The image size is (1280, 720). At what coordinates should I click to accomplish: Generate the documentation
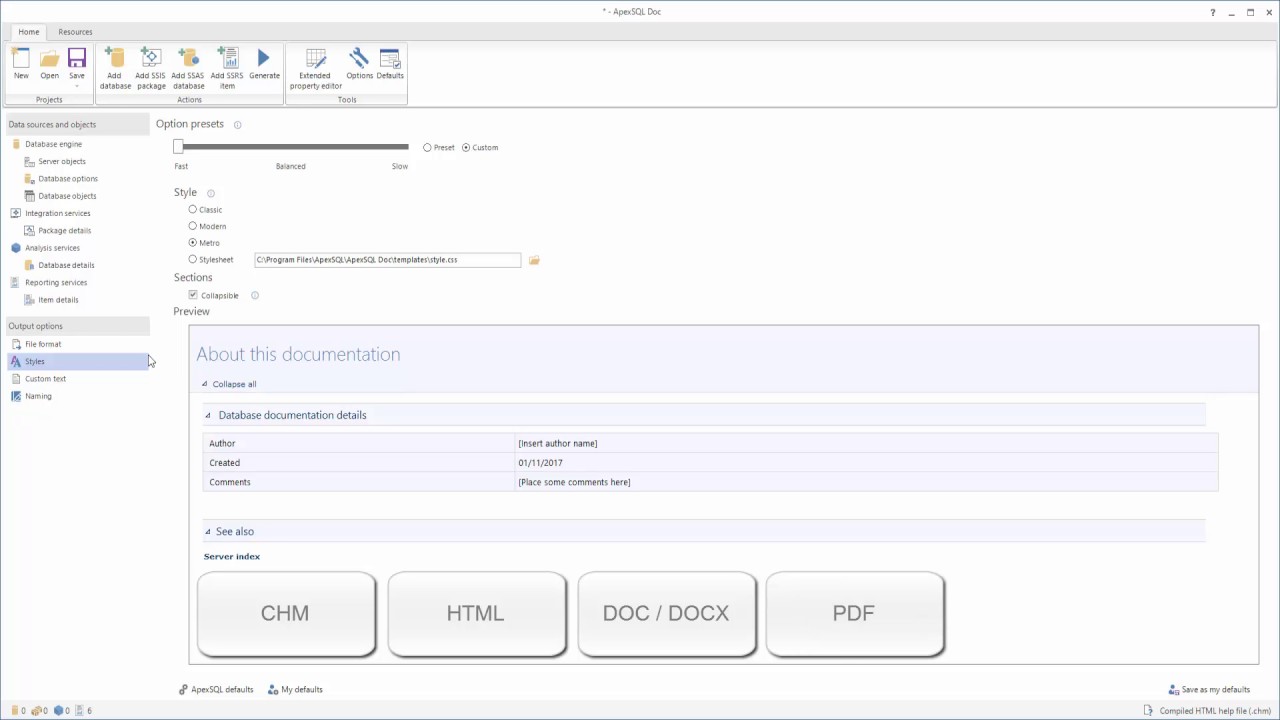[264, 64]
